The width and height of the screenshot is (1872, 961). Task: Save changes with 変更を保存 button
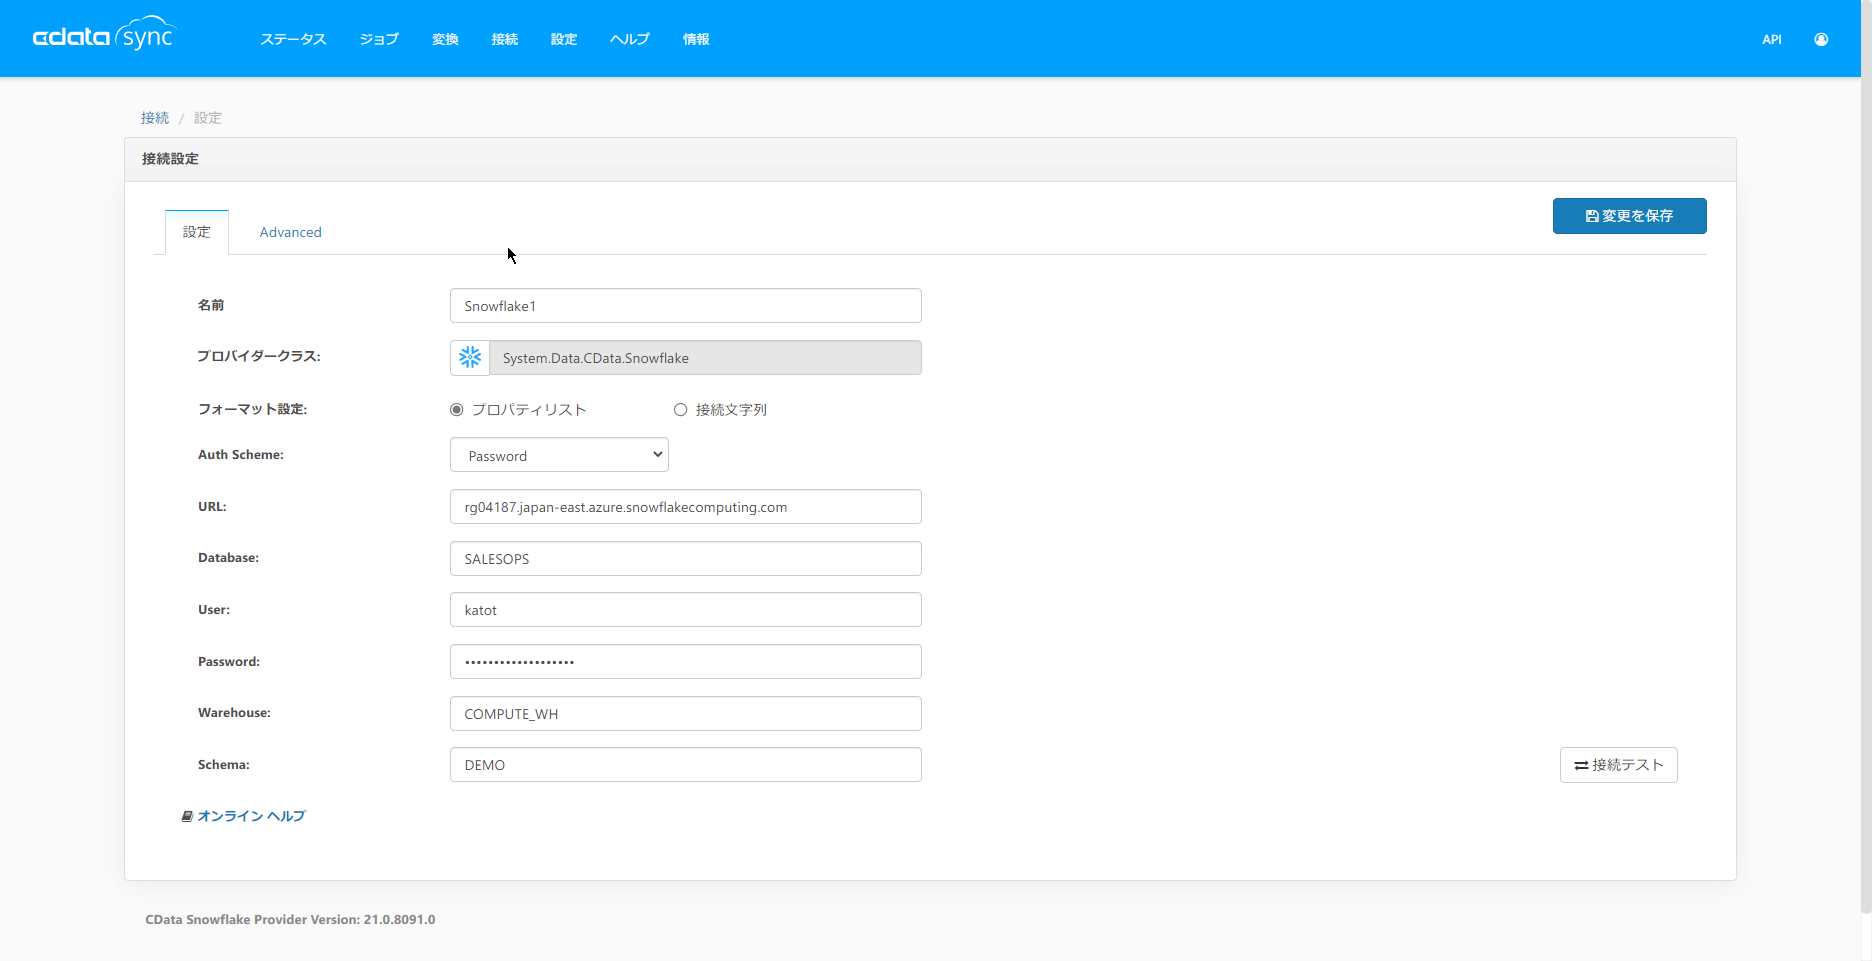point(1630,216)
